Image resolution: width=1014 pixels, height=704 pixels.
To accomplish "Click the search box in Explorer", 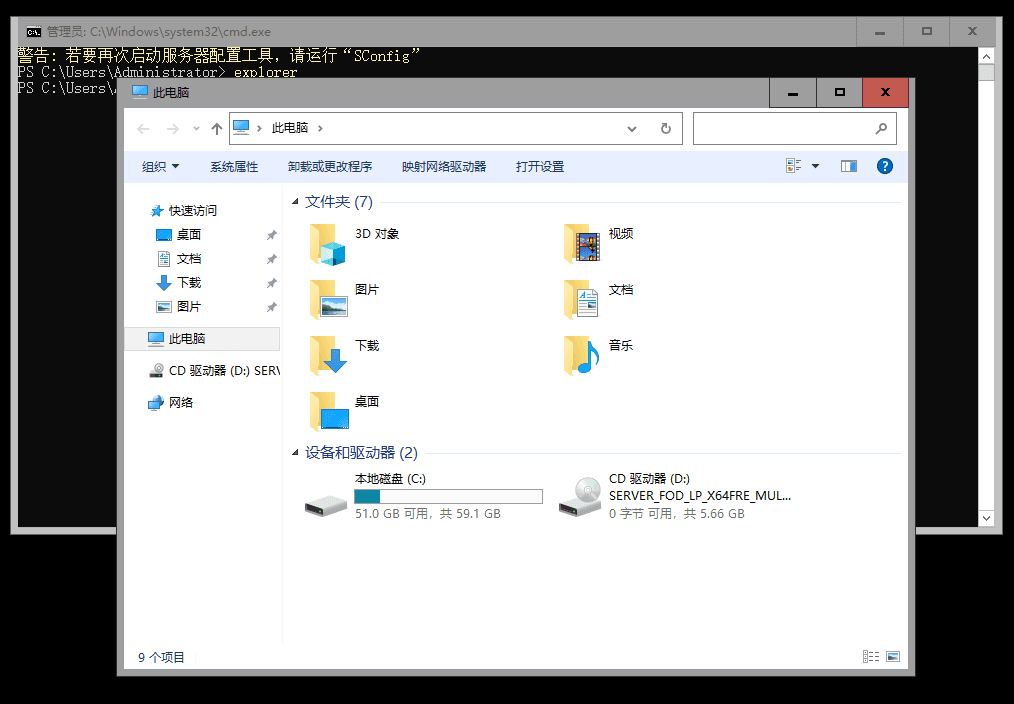I will coord(782,129).
